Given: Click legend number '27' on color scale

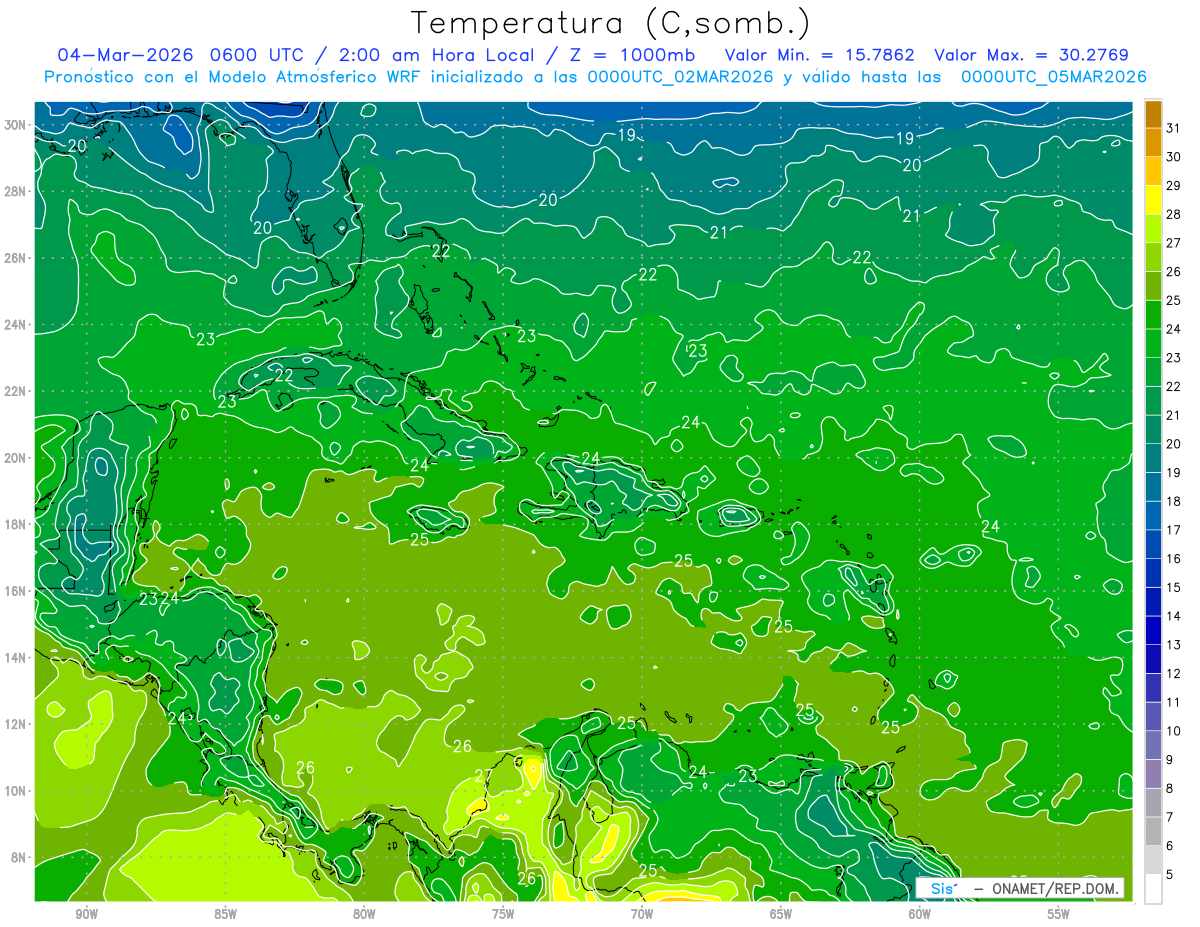Looking at the screenshot, I should 1174,243.
